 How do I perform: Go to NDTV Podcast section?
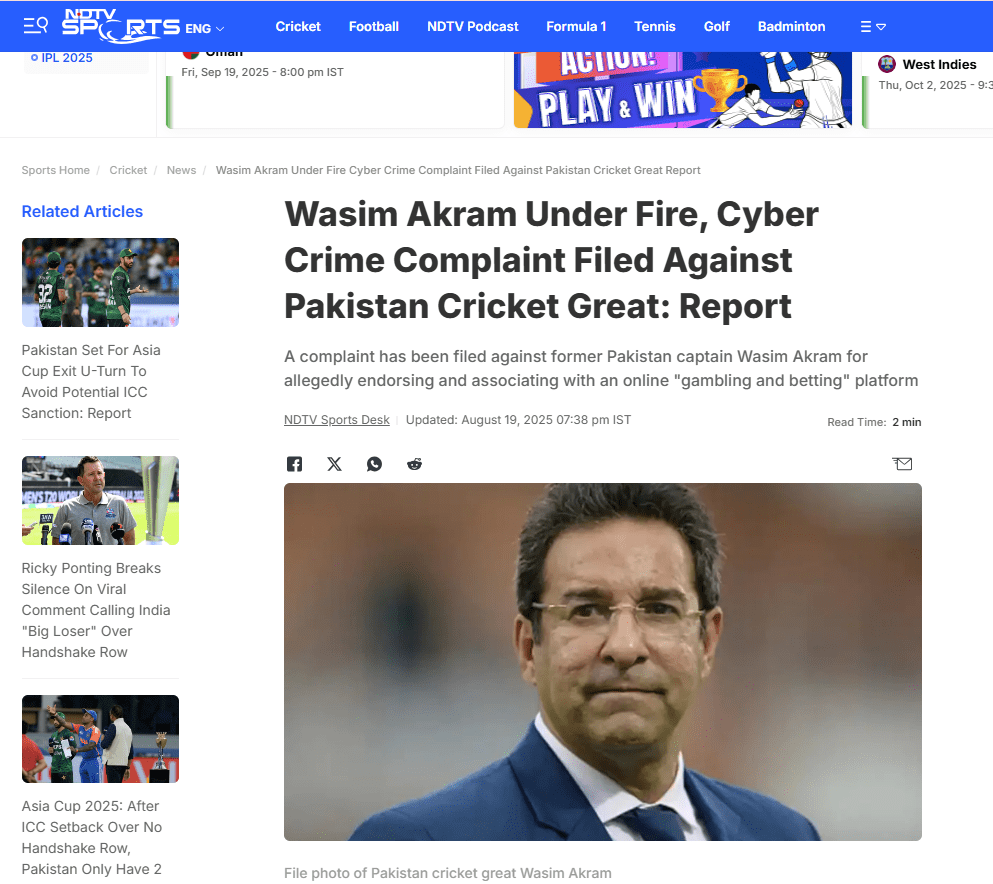(472, 27)
